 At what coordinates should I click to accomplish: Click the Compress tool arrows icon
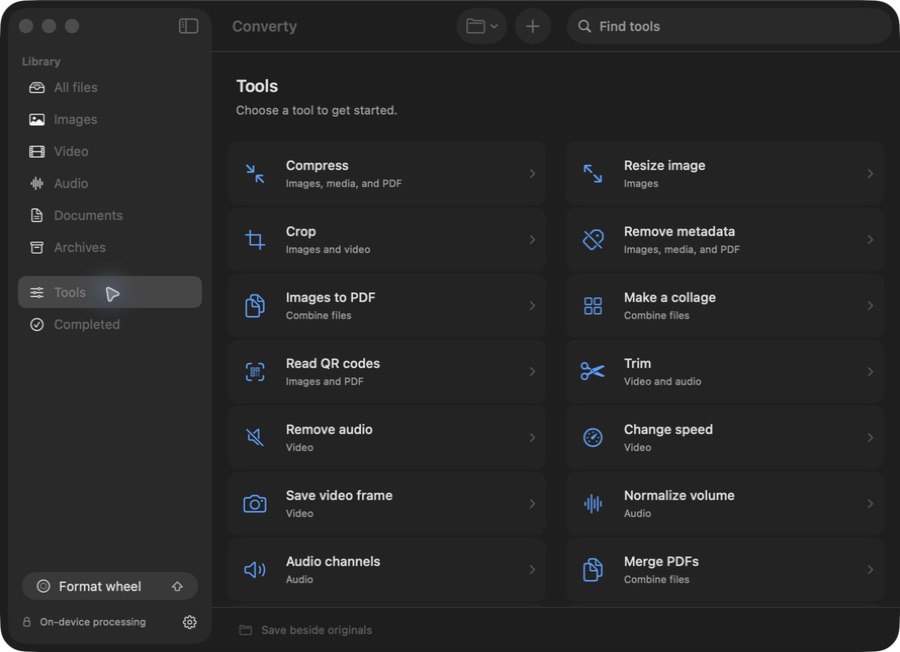click(x=255, y=174)
